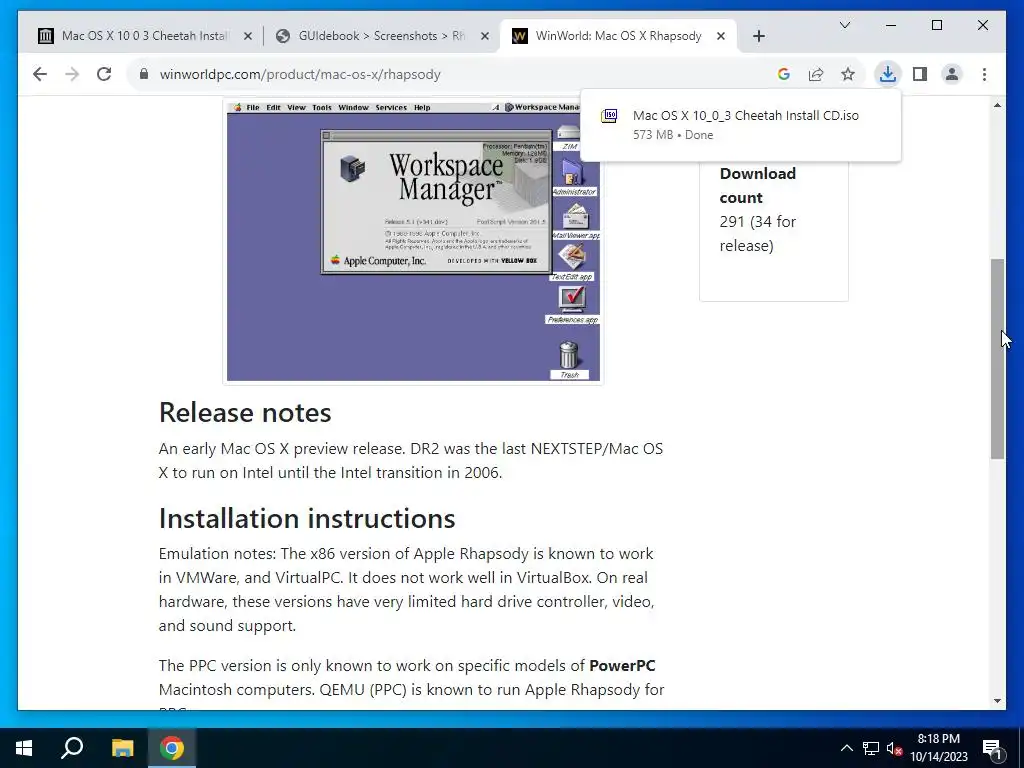
Task: Open the Windows notification center
Action: point(992,748)
